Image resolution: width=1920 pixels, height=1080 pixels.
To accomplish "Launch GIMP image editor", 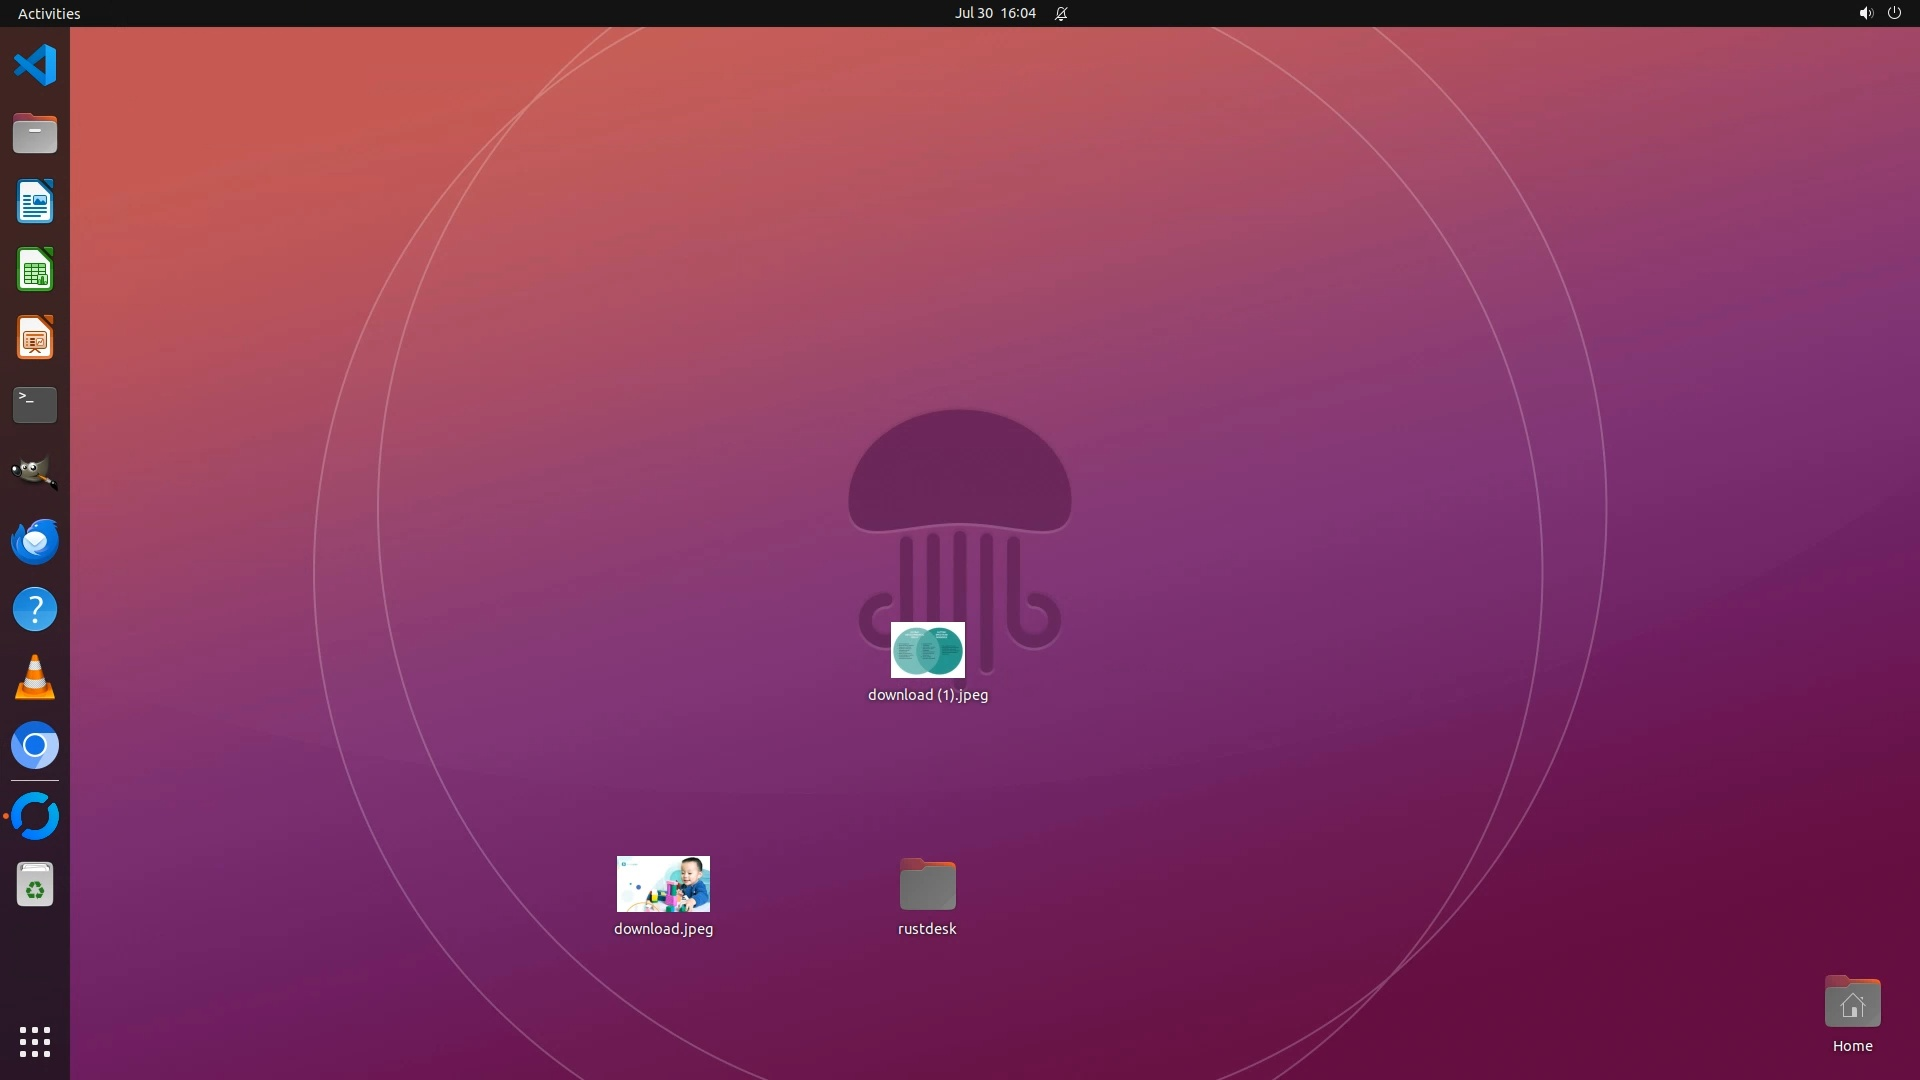I will (x=35, y=473).
